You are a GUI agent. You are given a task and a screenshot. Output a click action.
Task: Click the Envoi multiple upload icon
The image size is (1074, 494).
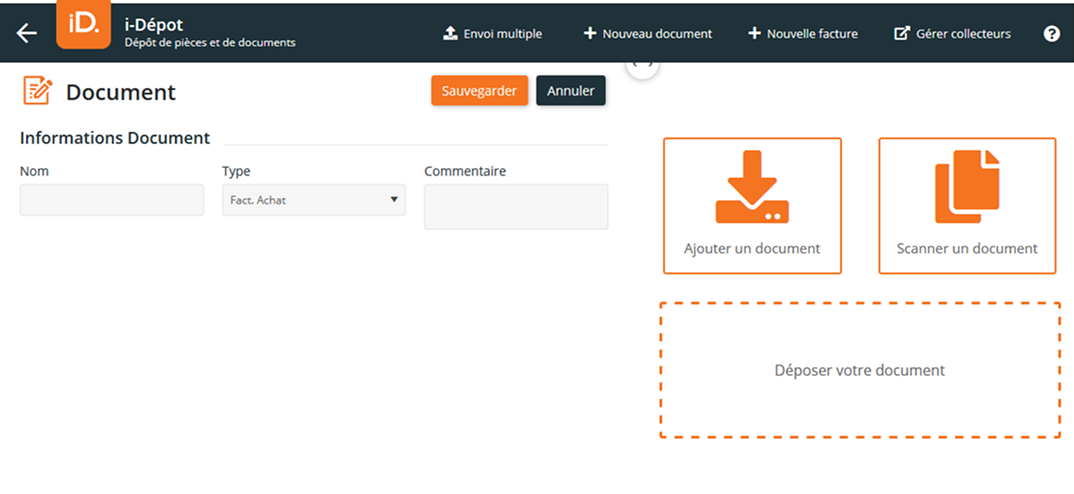coord(450,34)
